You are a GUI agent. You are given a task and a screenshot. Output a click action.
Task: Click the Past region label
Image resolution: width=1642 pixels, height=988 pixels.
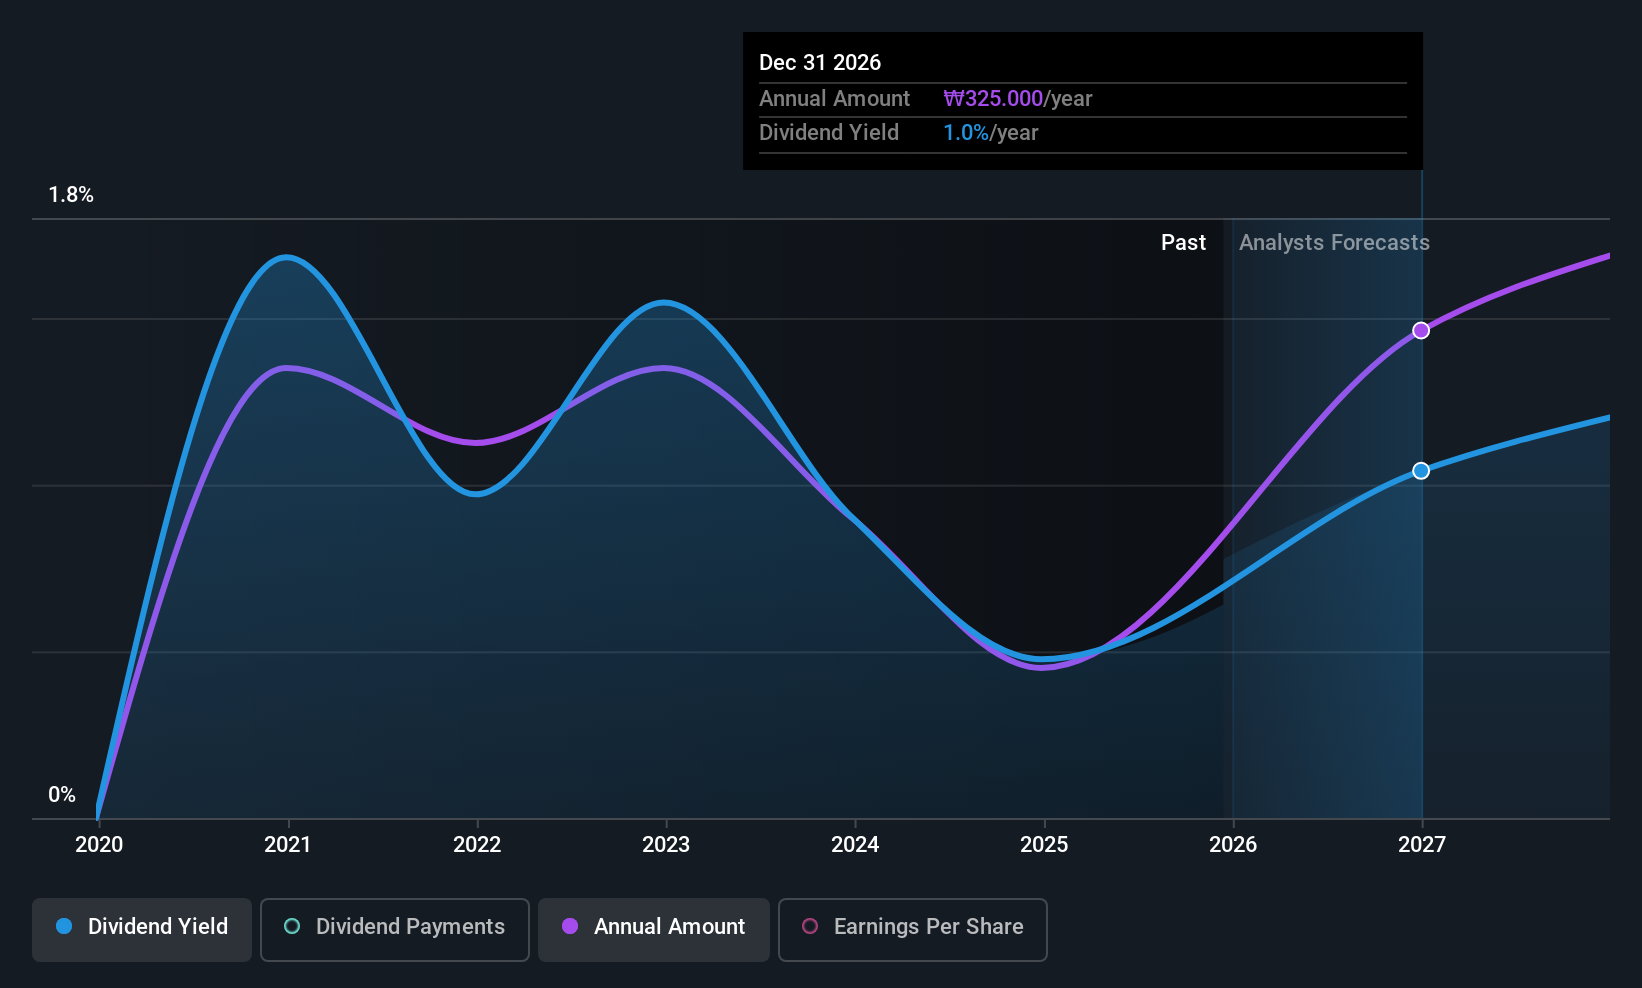point(1183,243)
